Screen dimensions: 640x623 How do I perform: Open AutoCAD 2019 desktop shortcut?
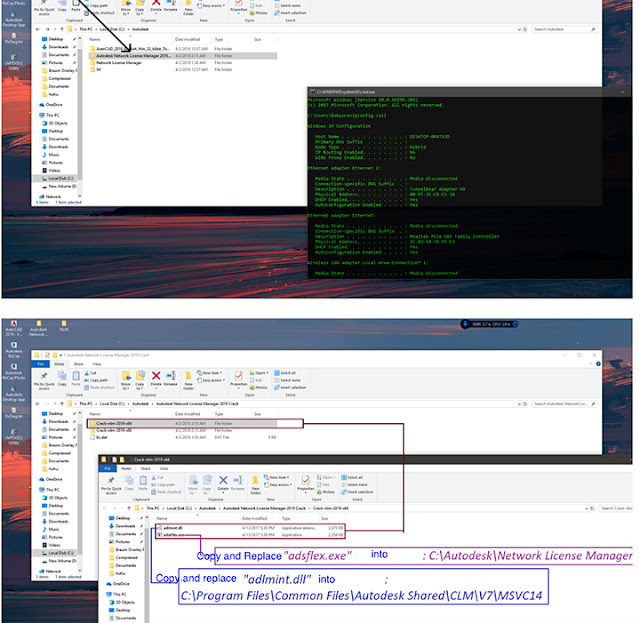13,328
